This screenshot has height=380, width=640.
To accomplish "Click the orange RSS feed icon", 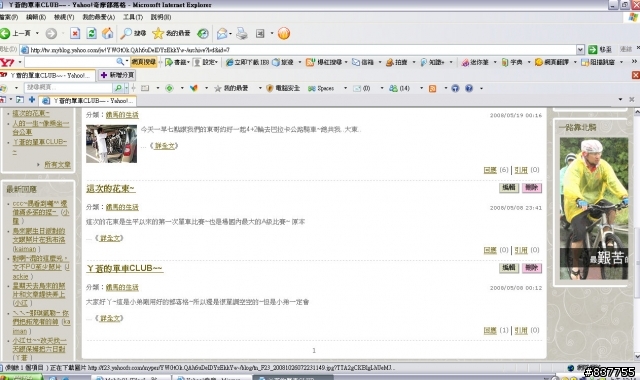I will (x=432, y=88).
